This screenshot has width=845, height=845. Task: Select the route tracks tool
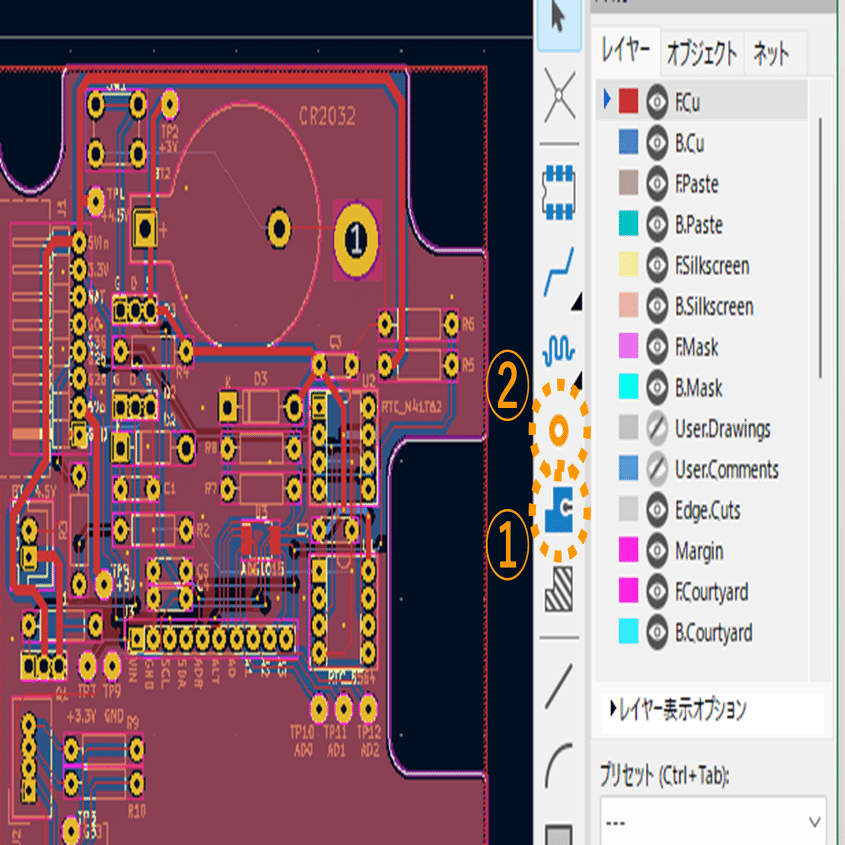558,272
